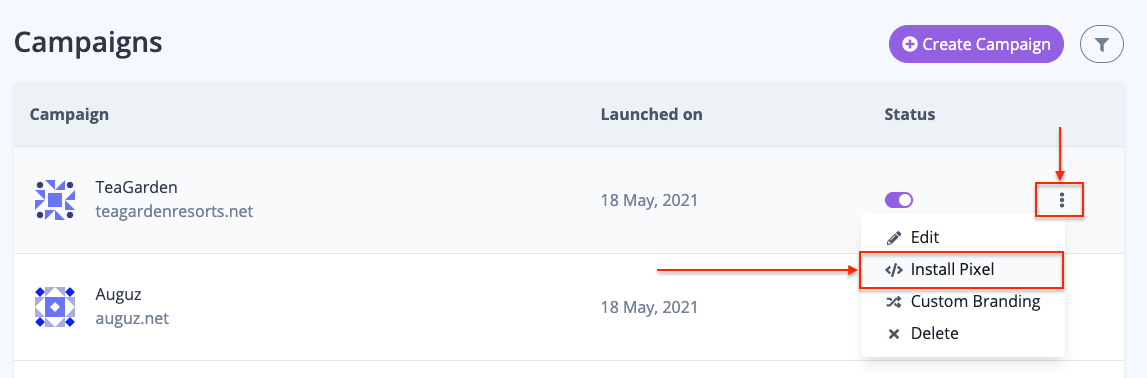Open the three-dot menu for TeaGarden
The image size is (1147, 378).
click(x=1061, y=200)
